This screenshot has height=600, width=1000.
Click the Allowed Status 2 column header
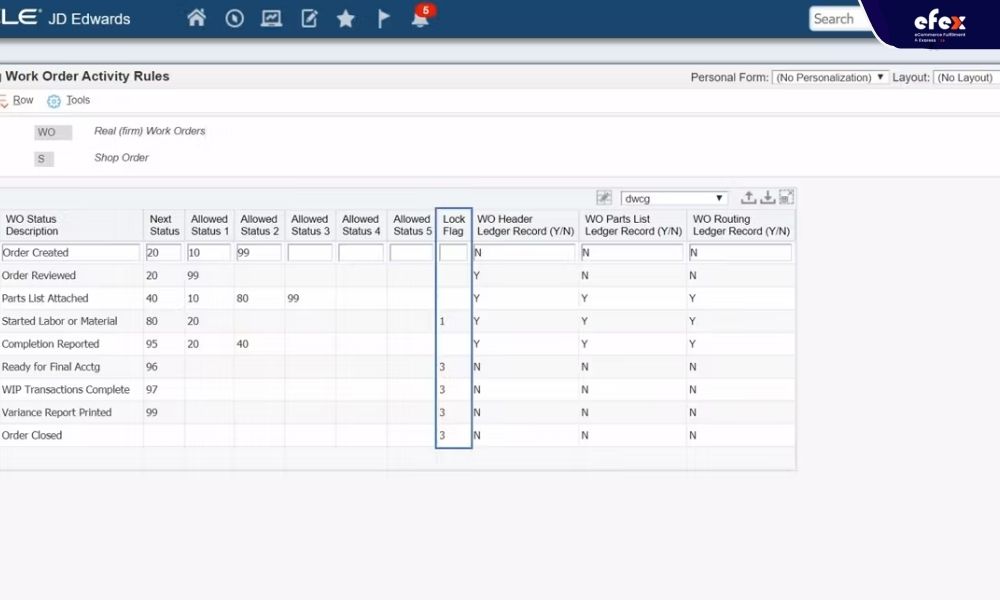tap(259, 225)
